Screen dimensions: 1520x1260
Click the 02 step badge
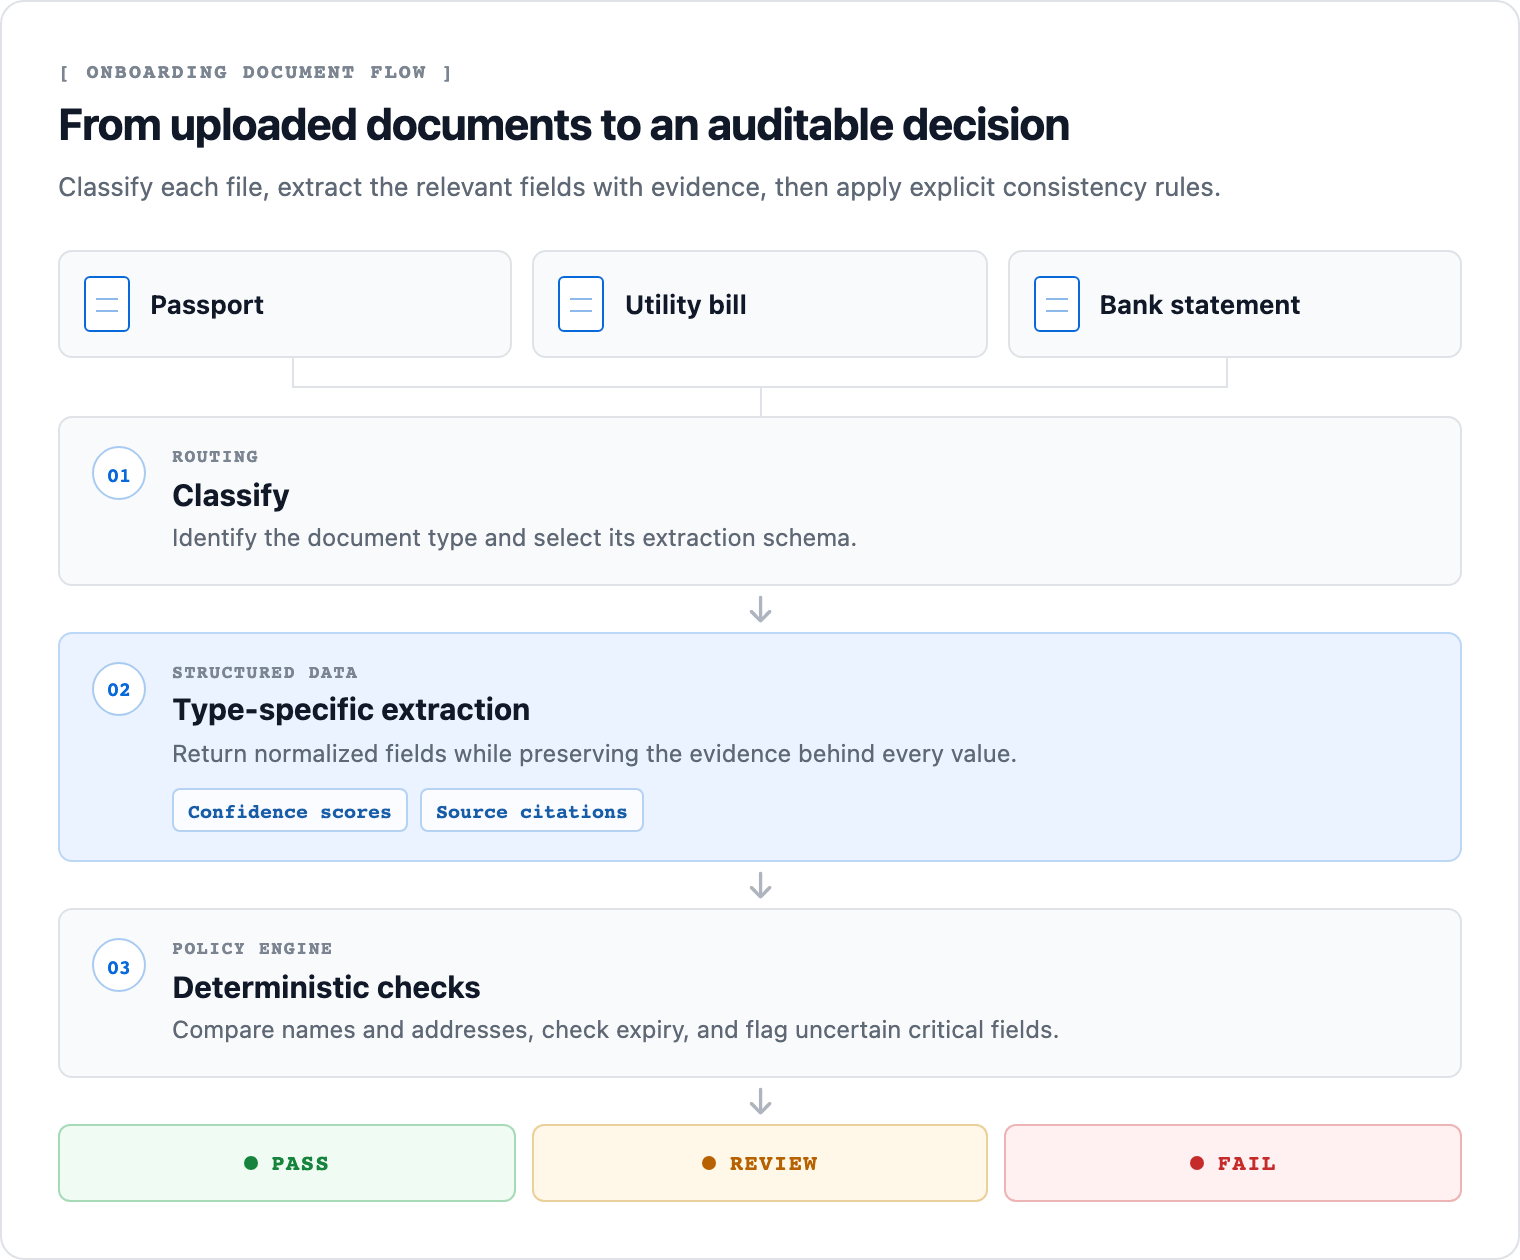tap(119, 689)
